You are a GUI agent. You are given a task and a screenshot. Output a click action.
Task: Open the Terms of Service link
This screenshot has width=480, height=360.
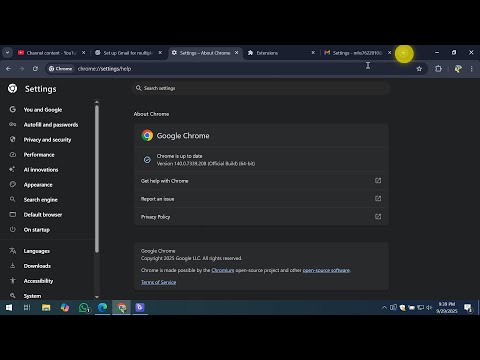(158, 282)
